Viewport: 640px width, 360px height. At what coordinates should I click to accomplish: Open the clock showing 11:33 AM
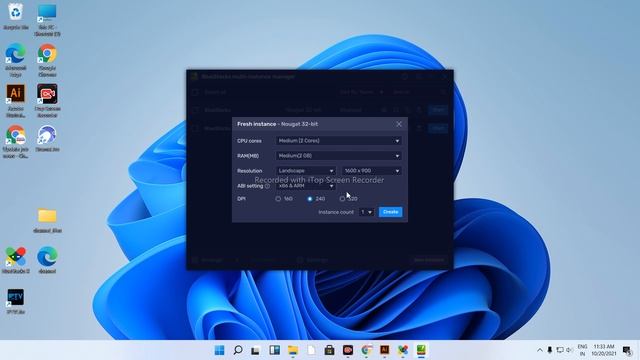(604, 350)
